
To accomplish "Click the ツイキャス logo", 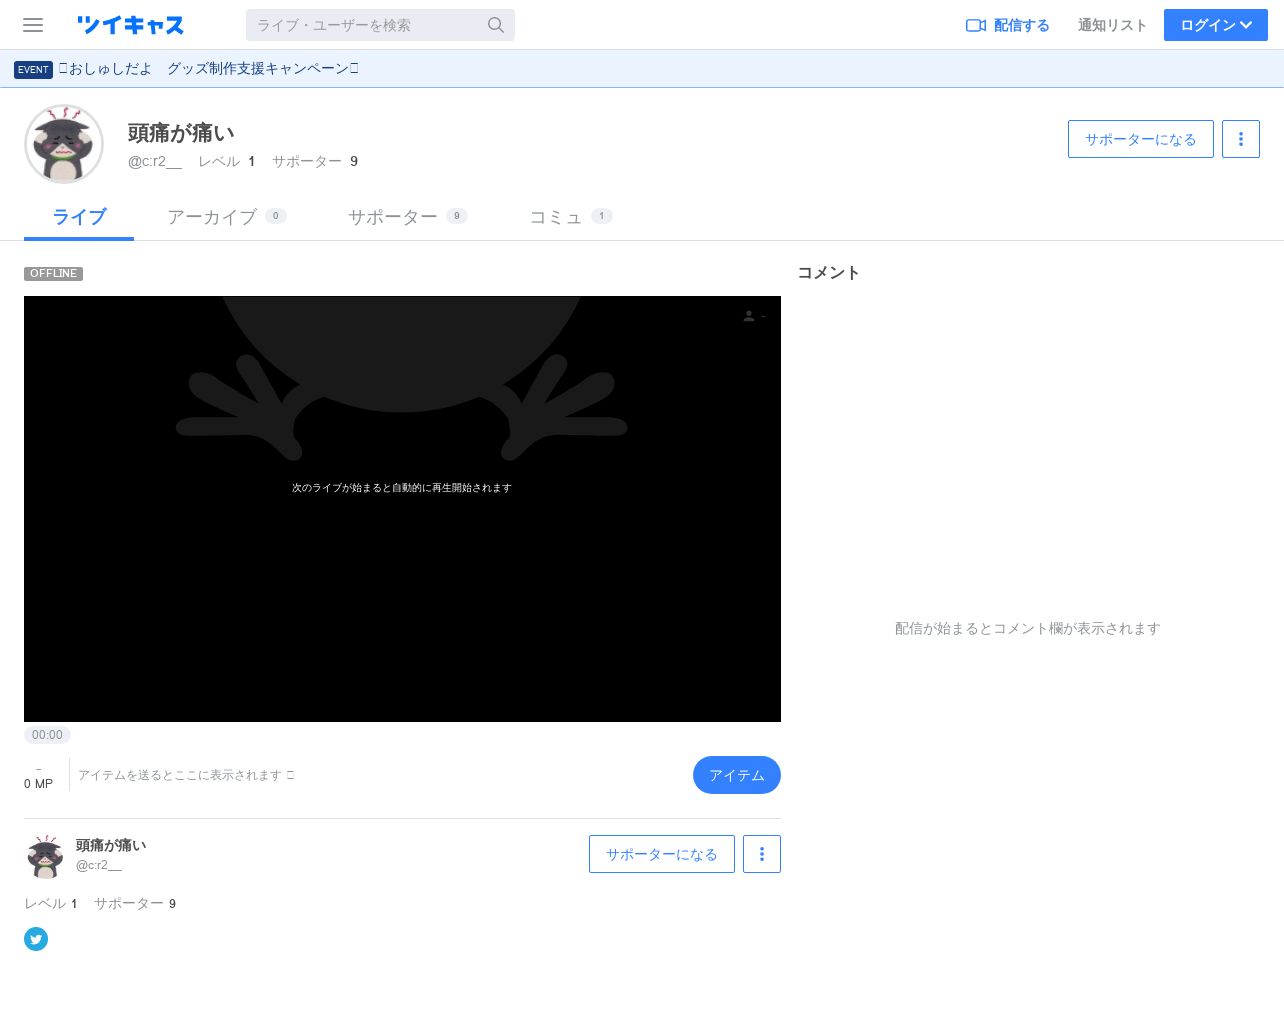I will pos(131,25).
